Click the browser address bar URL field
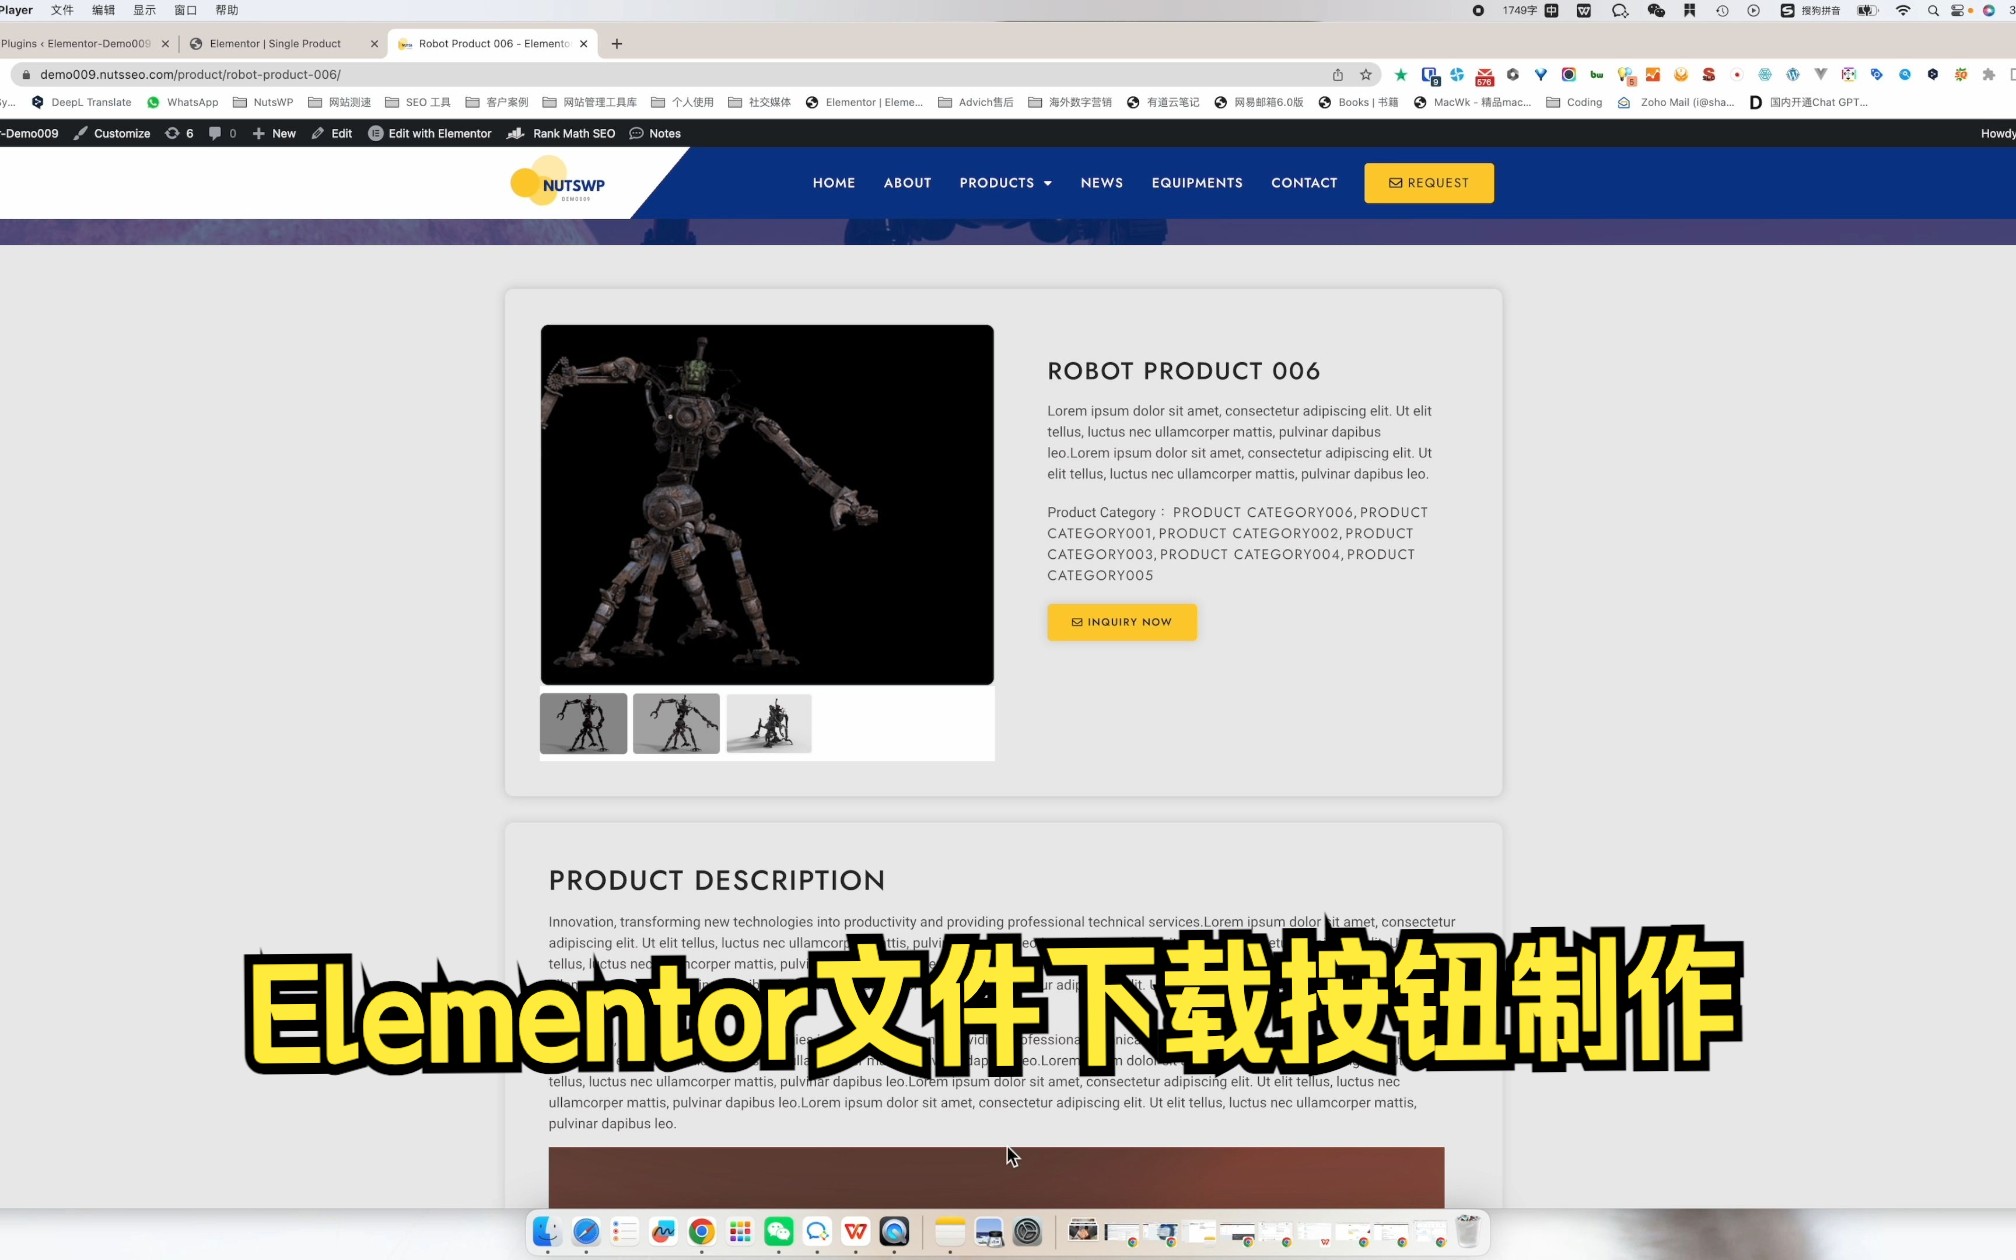Viewport: 2016px width, 1260px height. 687,74
